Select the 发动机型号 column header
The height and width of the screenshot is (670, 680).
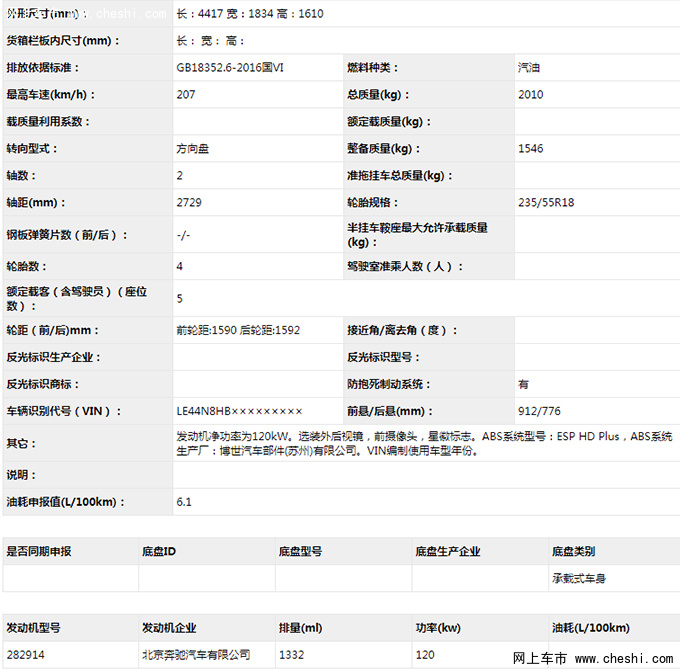(33, 628)
